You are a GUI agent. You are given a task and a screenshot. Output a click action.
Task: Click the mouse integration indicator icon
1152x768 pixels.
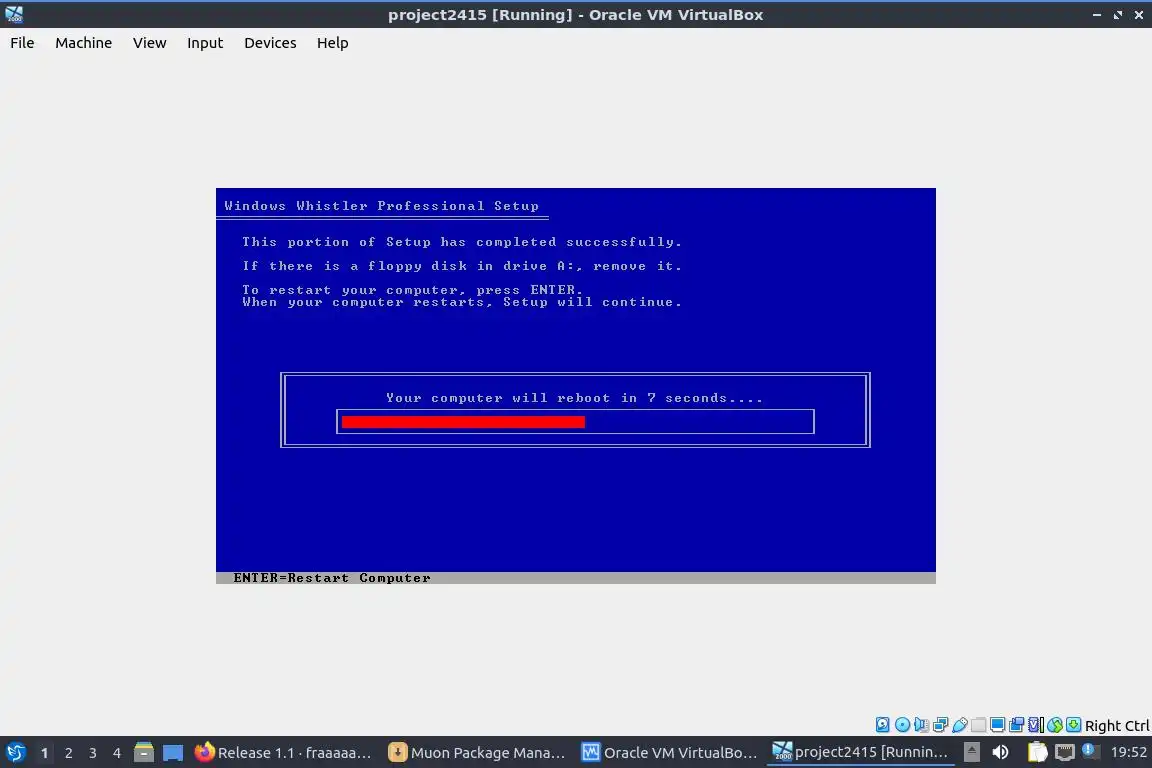[x=1055, y=725]
